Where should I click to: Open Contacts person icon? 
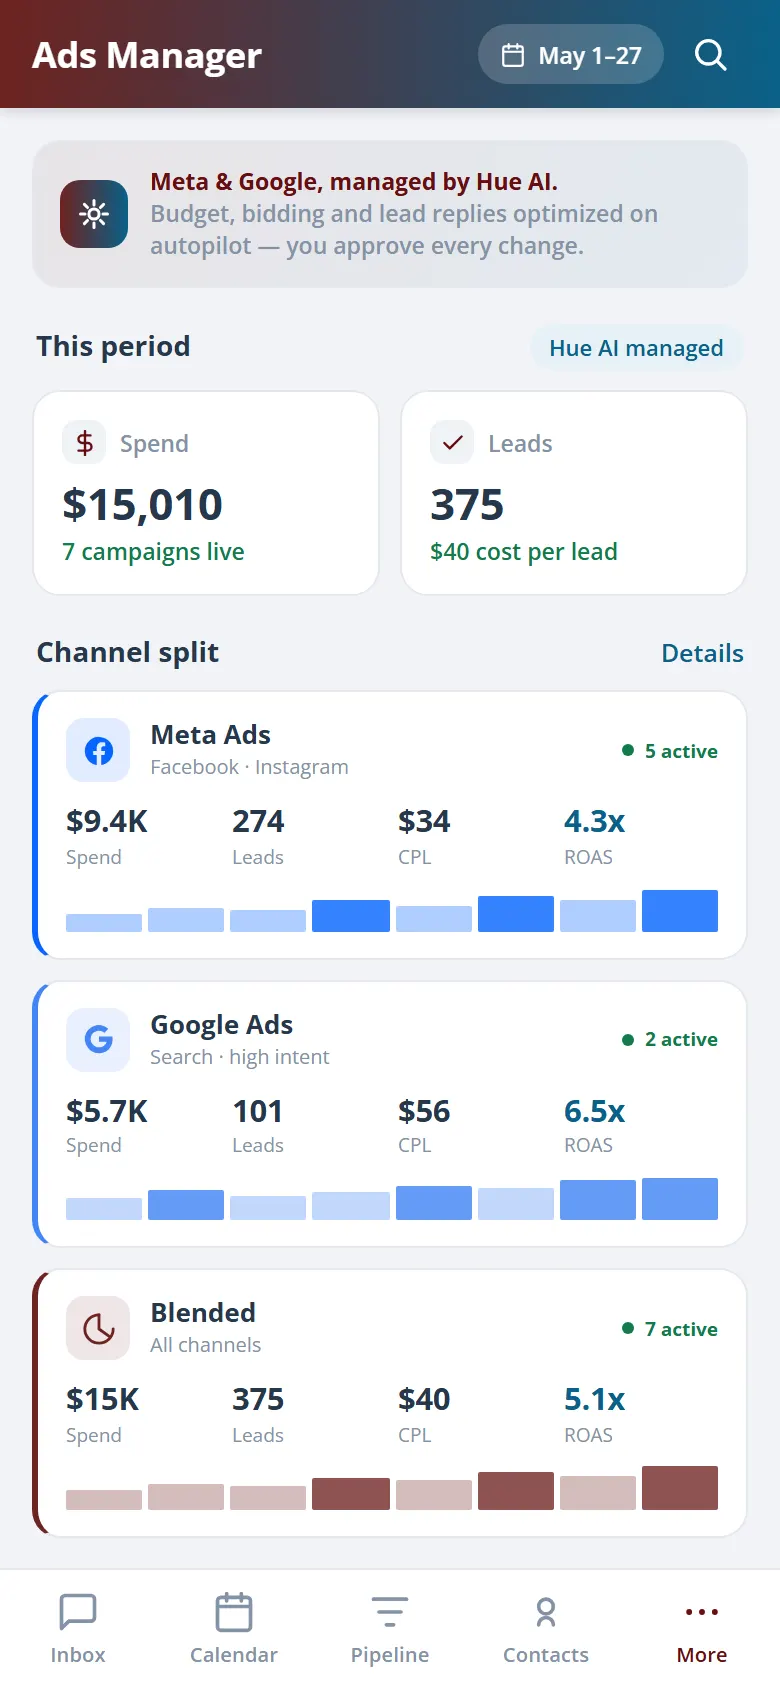546,1612
